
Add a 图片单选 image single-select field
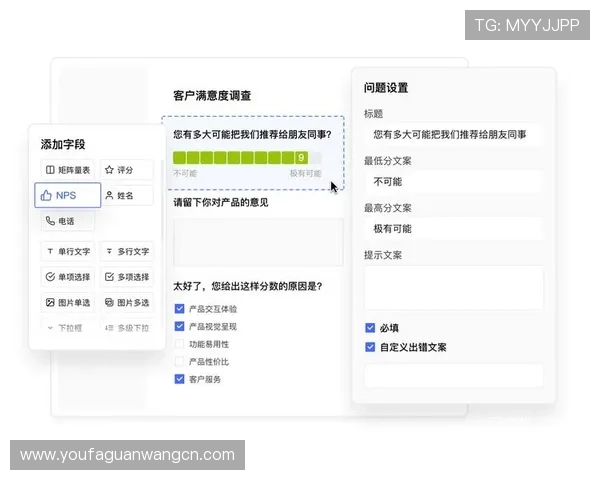click(68, 302)
